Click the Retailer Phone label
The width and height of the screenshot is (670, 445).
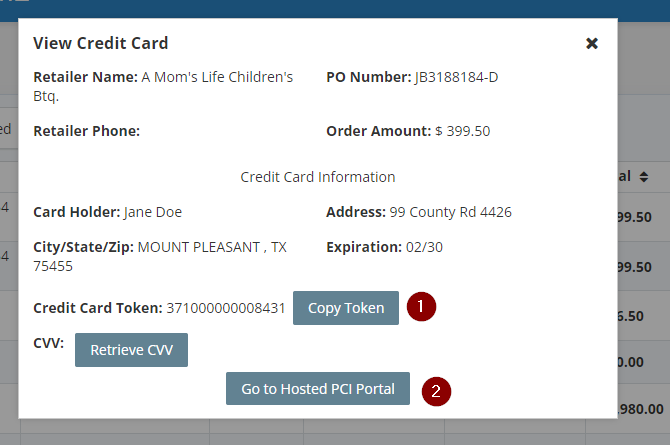tap(87, 131)
